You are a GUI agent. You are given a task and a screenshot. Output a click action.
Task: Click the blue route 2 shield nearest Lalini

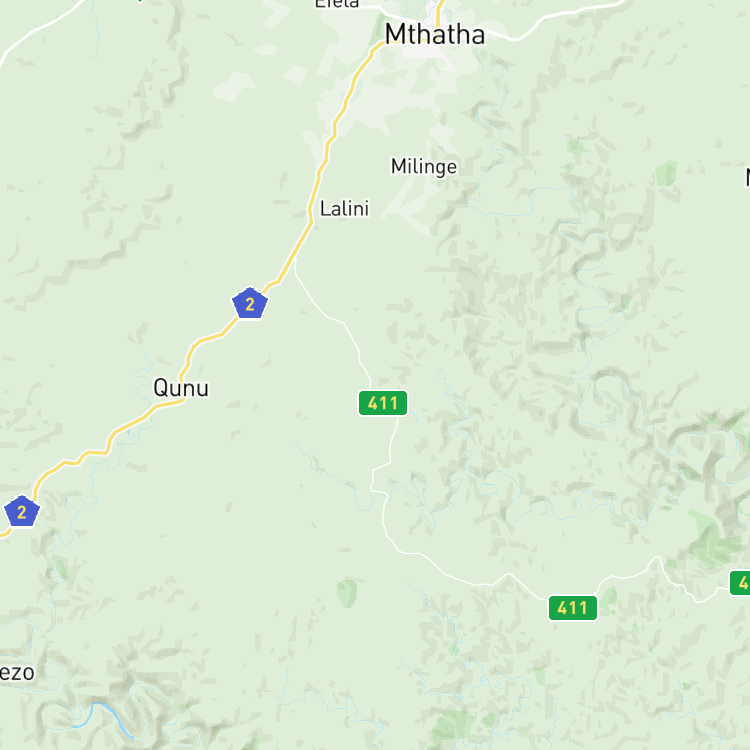250,303
